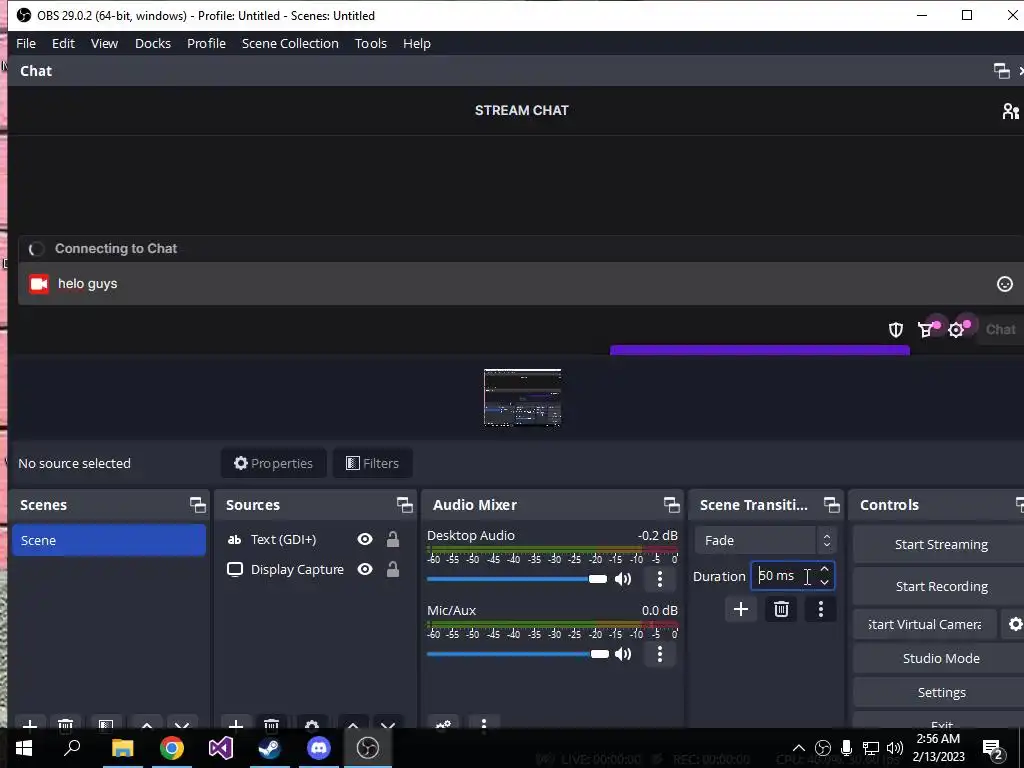1024x768 pixels.
Task: Open the Tools menu
Action: click(371, 44)
